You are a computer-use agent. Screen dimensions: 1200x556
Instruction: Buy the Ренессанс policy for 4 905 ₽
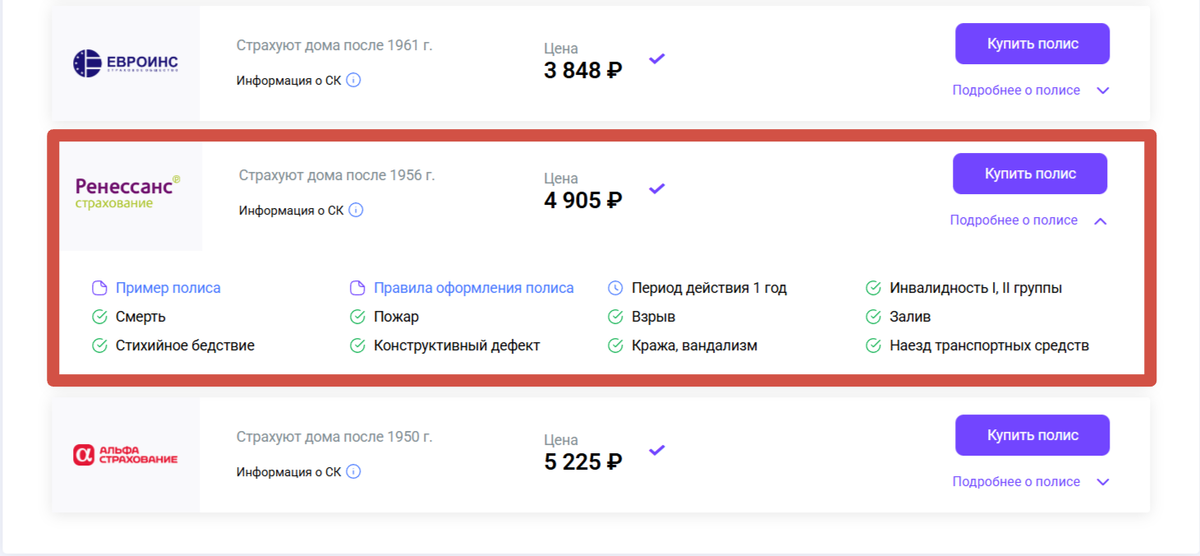coord(1030,174)
